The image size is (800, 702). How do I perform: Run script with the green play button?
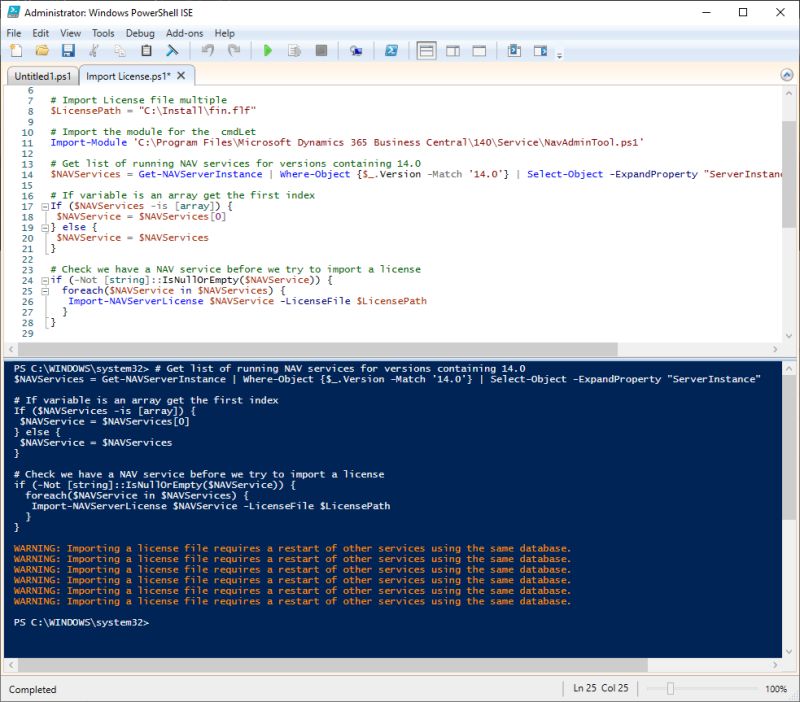click(x=267, y=51)
